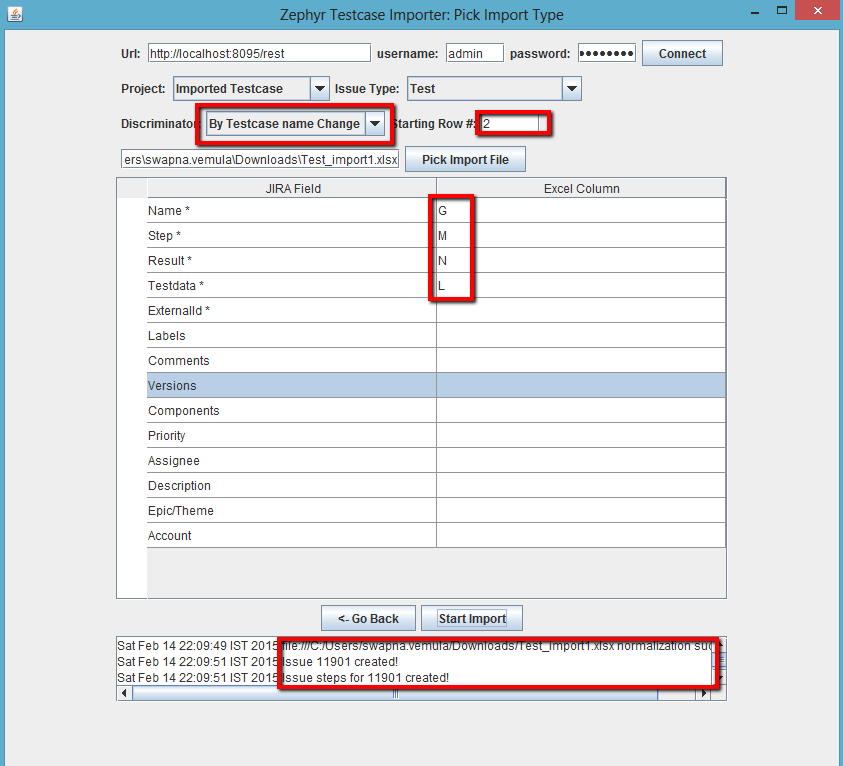Minimize the Zephyr Testcase Importer window
Screen dimensions: 843x766
coord(755,11)
